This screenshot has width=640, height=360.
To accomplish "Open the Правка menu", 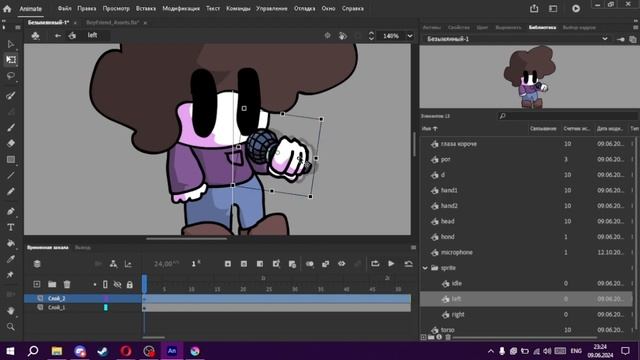I will 87,8.
